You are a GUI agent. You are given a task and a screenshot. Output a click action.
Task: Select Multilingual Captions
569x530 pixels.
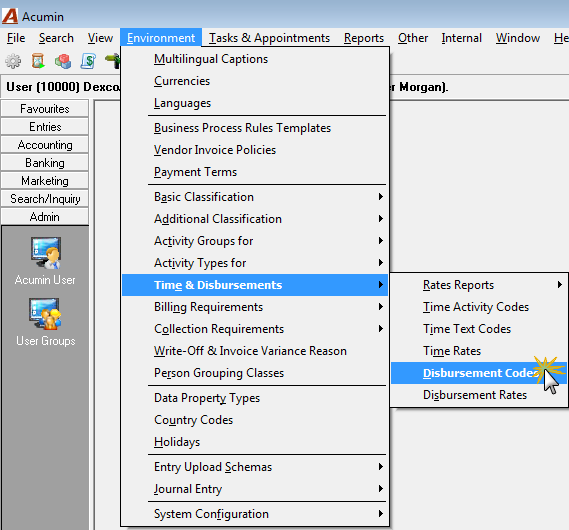point(255,59)
